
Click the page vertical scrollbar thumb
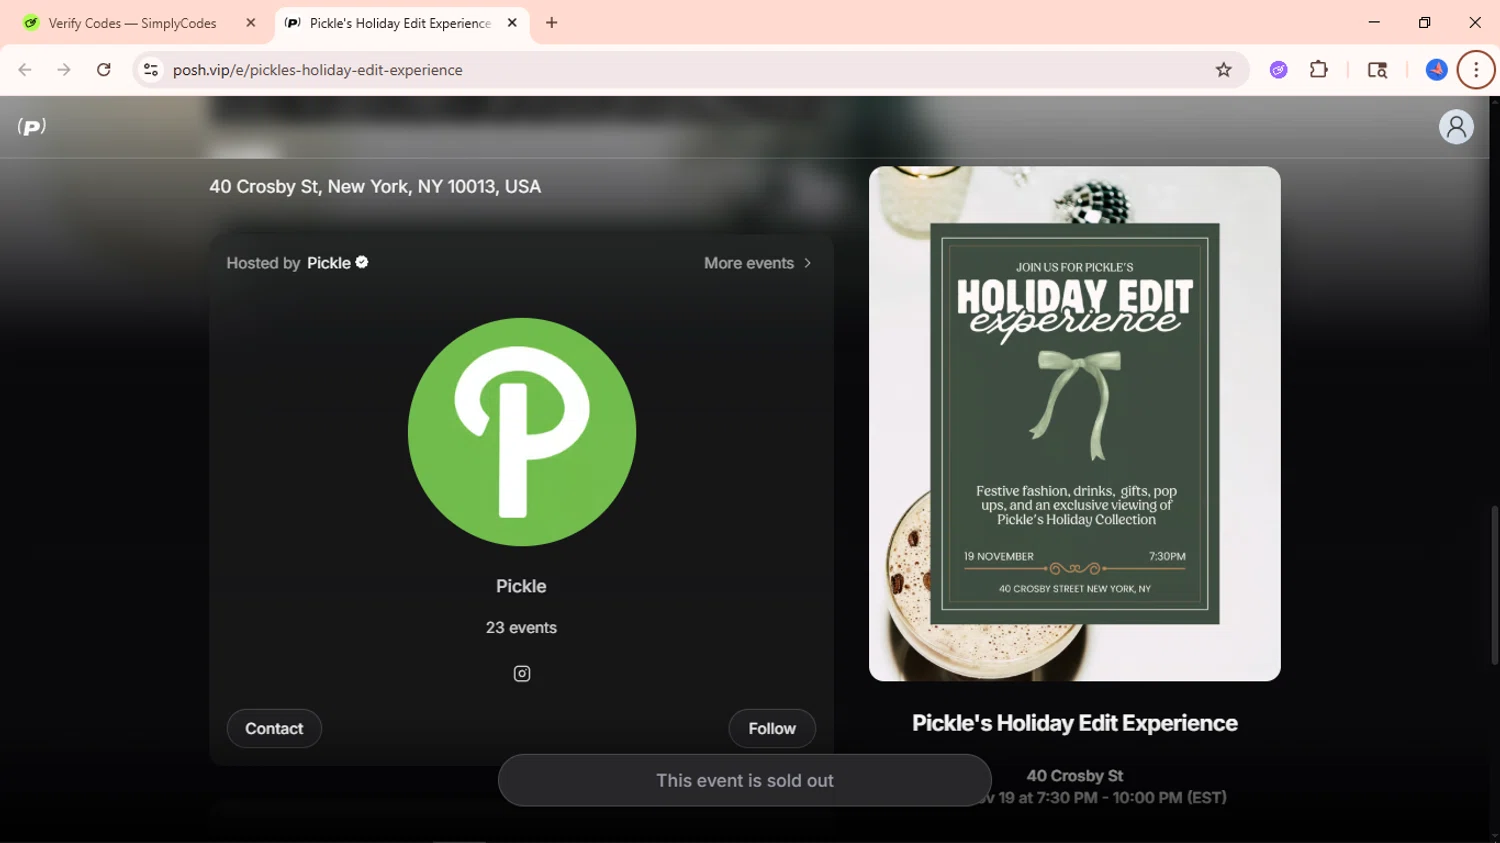1494,585
